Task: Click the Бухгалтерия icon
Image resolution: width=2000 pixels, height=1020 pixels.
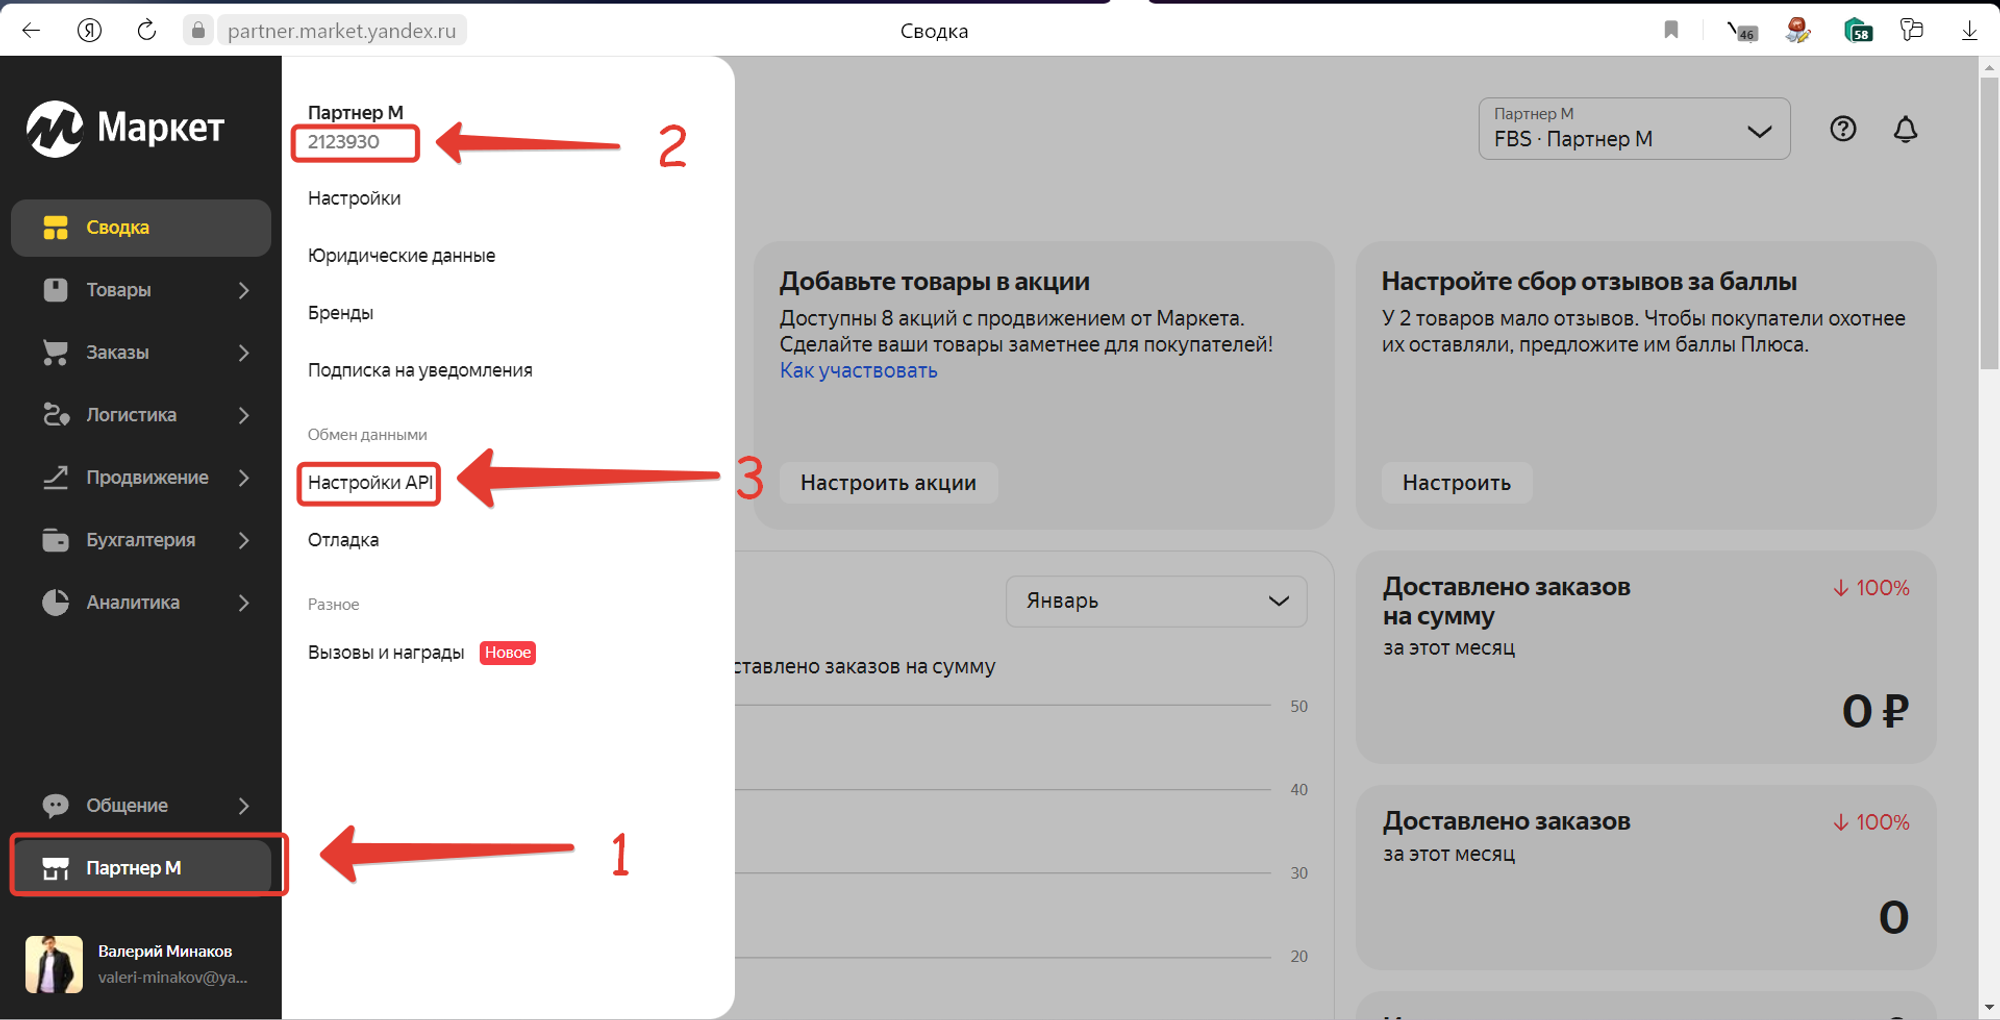Action: (55, 539)
